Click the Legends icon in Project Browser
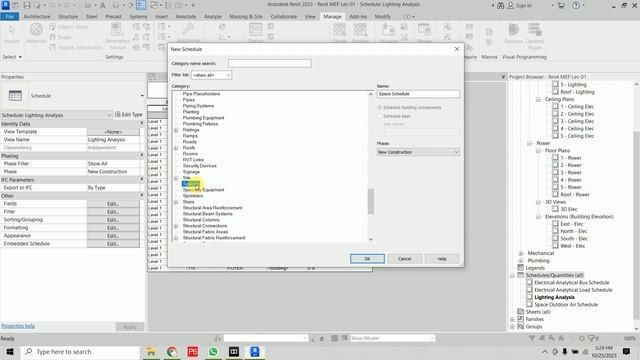Screen dimensions: 640x360 pos(520,268)
